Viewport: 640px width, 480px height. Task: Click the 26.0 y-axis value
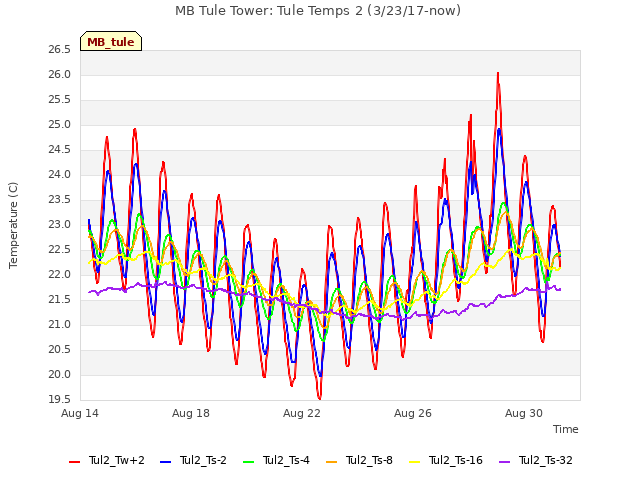[x=60, y=75]
